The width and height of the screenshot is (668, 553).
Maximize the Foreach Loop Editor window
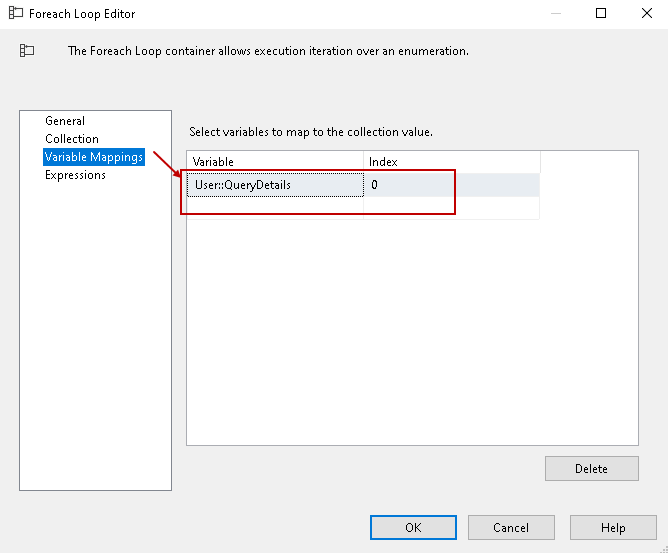pos(601,14)
